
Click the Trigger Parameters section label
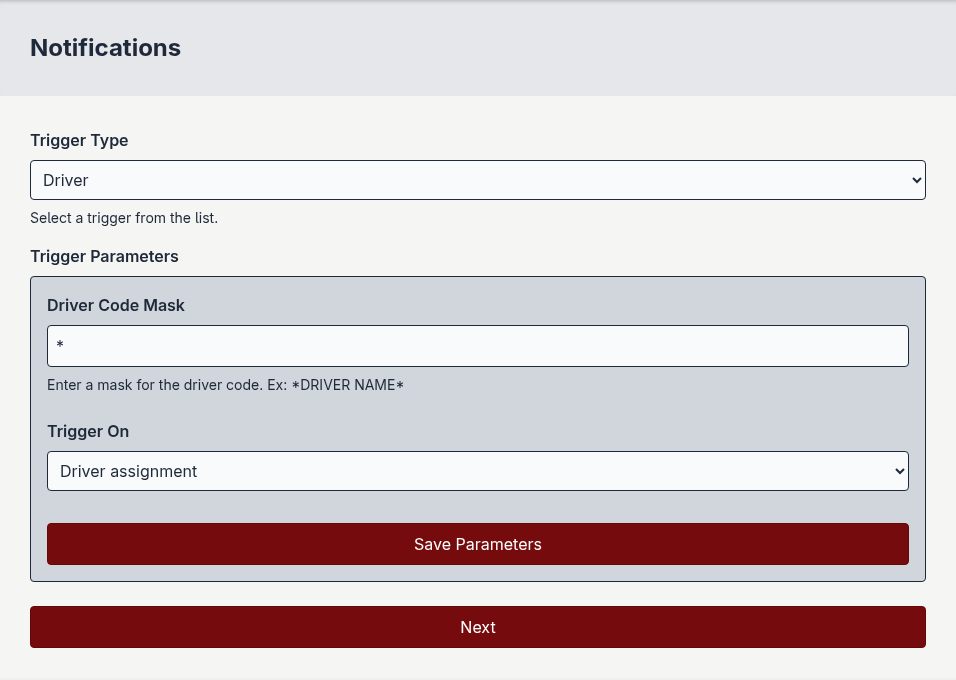tap(104, 256)
